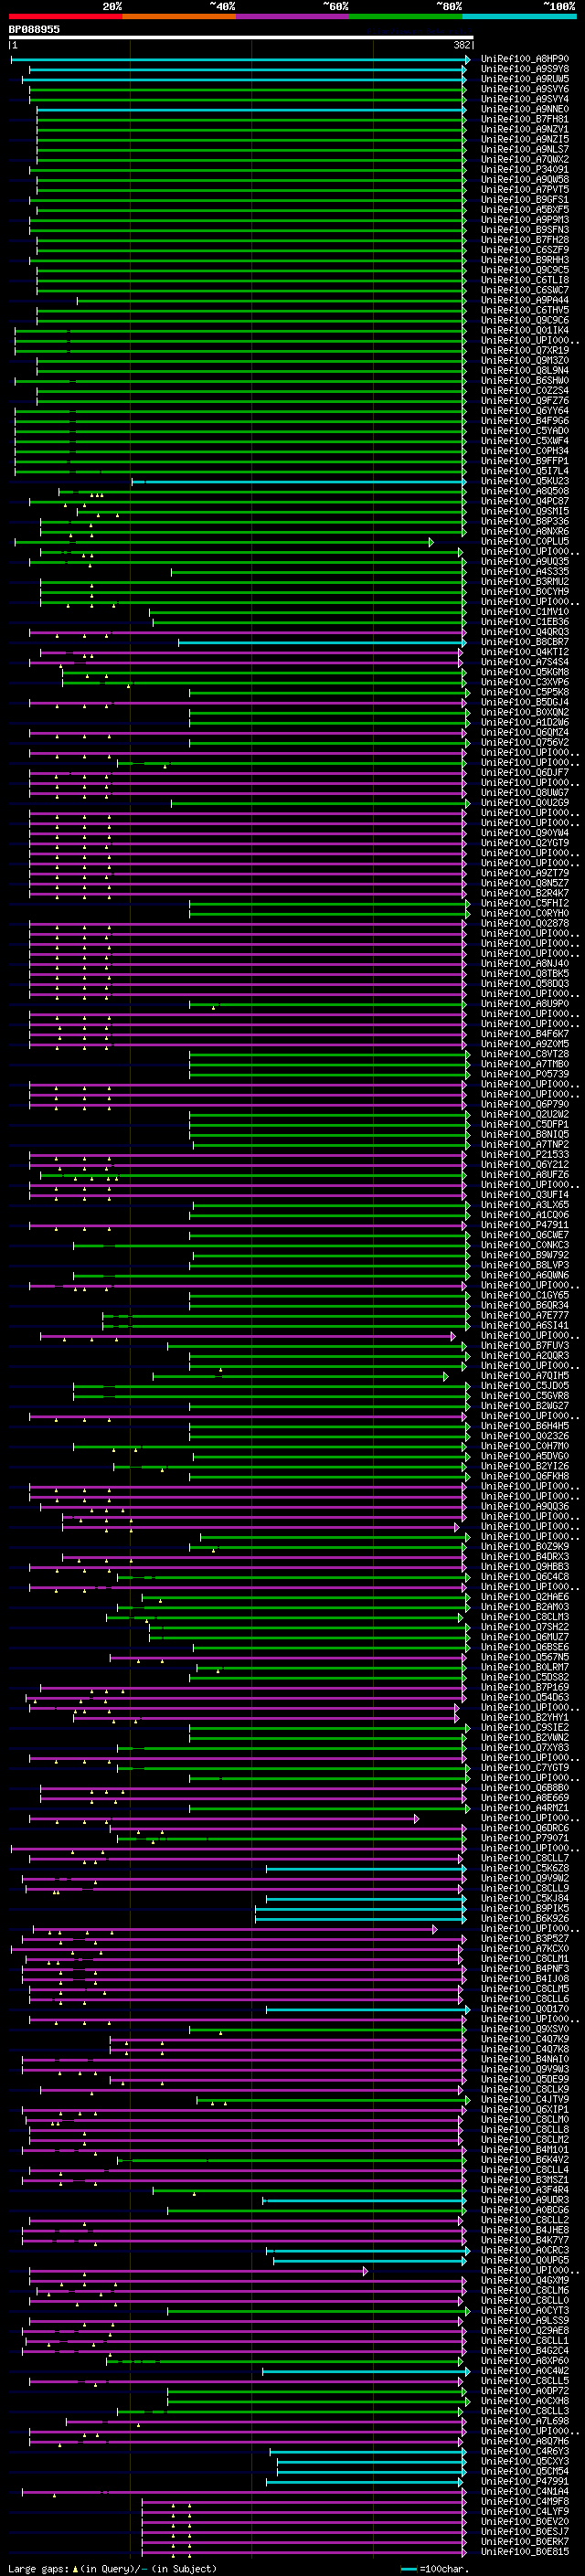Choose the UniRef100_A9NLS7 hit
The image size is (585, 2576).
coord(524,149)
